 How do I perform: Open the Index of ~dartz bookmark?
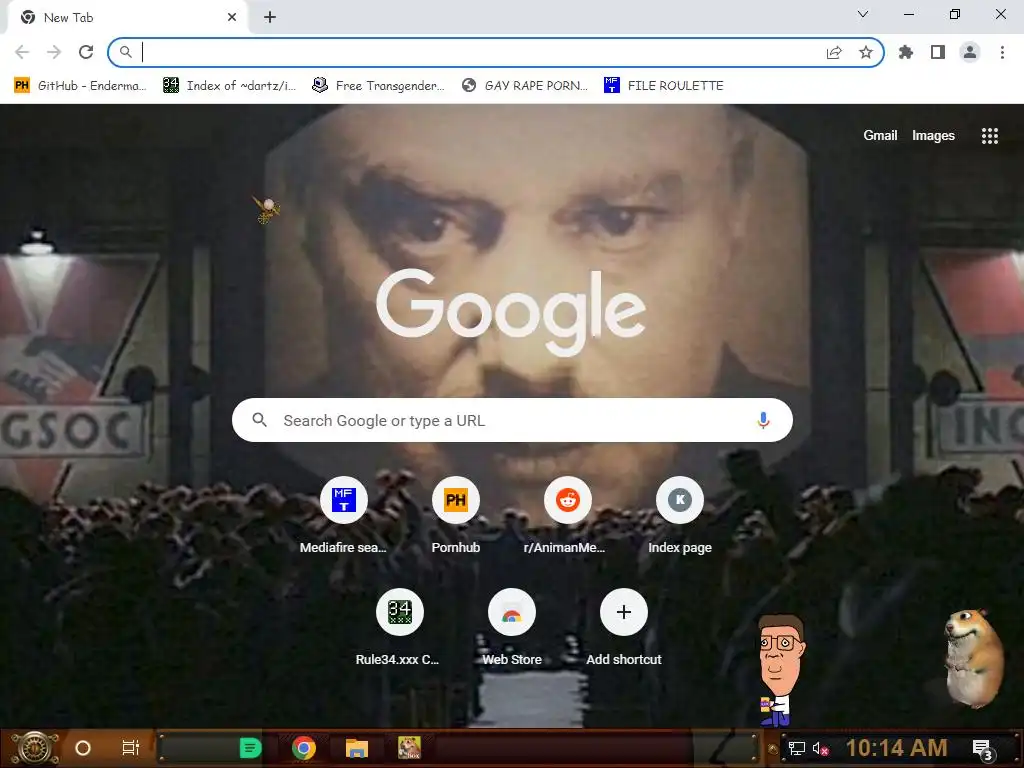coord(229,86)
